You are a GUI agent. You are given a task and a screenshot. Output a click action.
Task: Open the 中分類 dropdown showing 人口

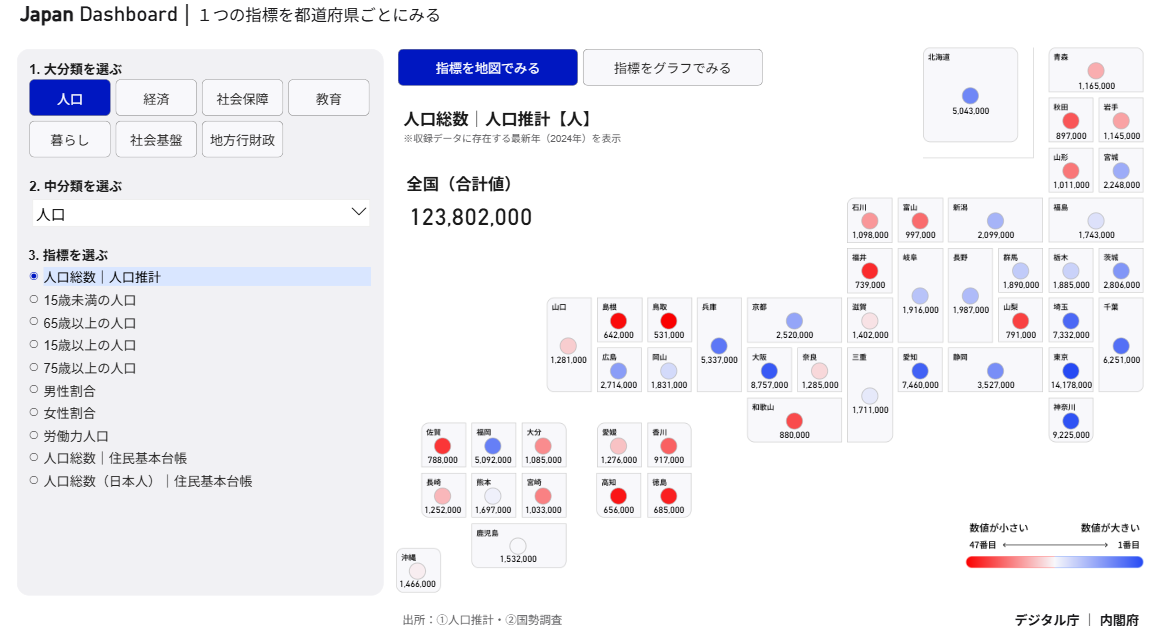(x=200, y=213)
